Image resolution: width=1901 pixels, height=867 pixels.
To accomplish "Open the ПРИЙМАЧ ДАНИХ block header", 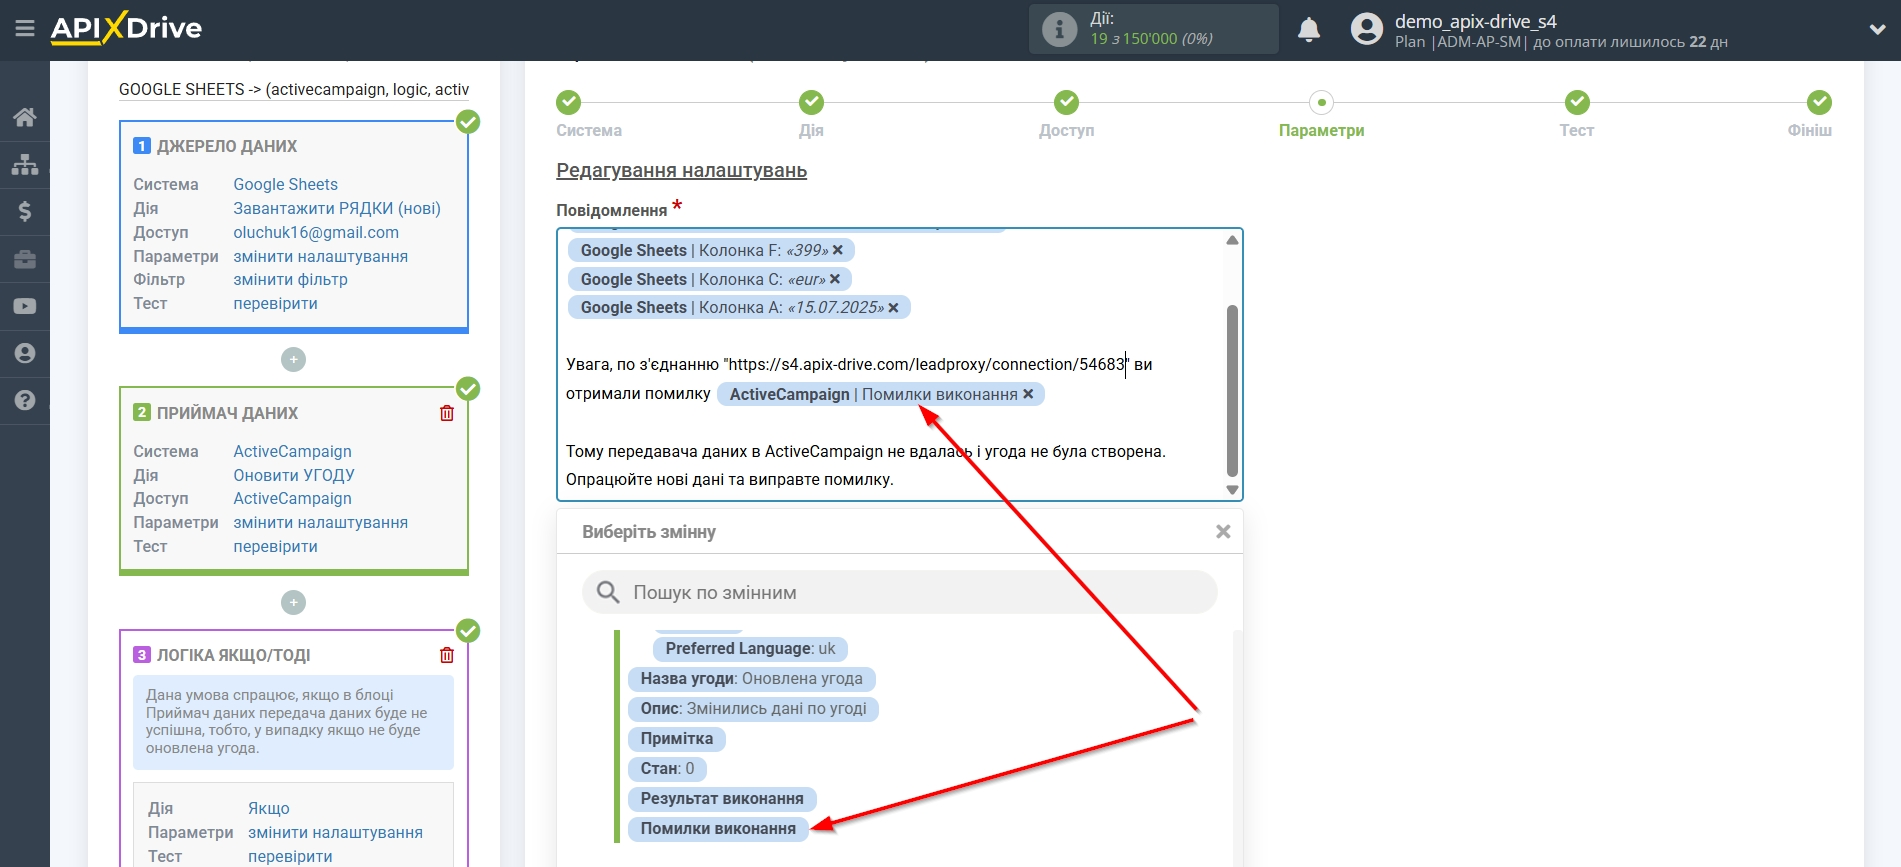I will pos(227,413).
